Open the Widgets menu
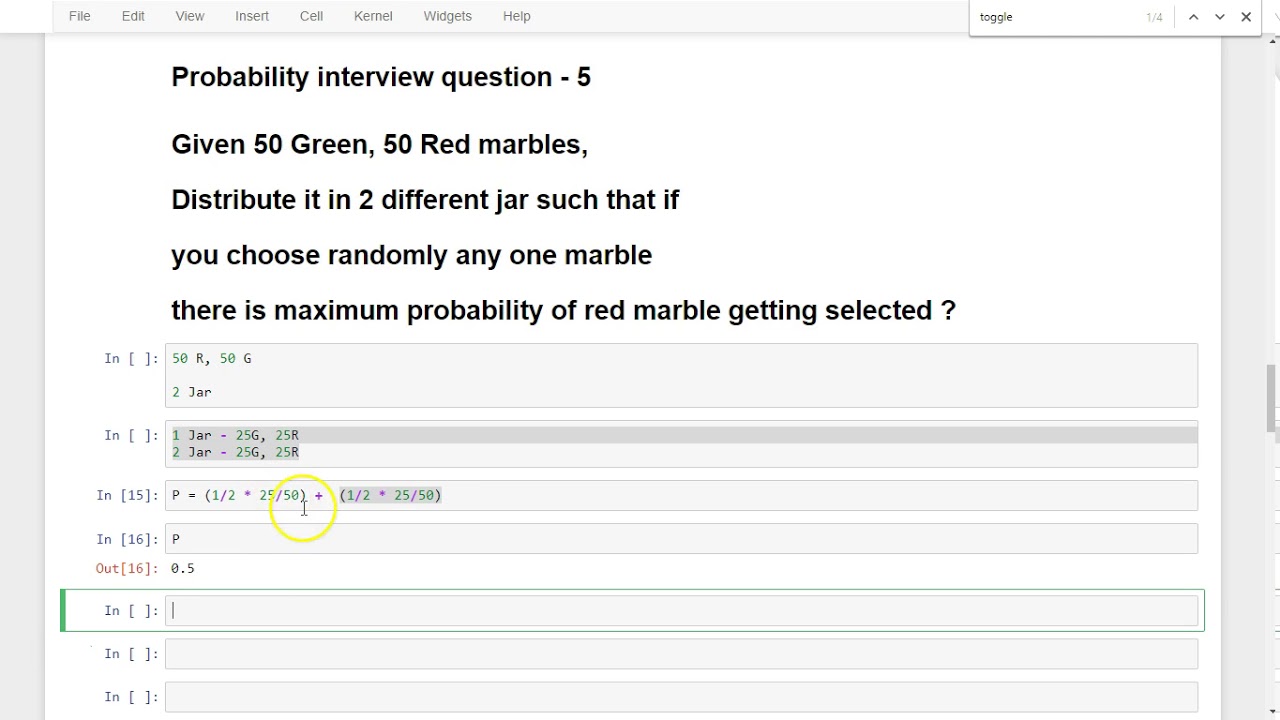The width and height of the screenshot is (1280, 720). click(x=447, y=16)
